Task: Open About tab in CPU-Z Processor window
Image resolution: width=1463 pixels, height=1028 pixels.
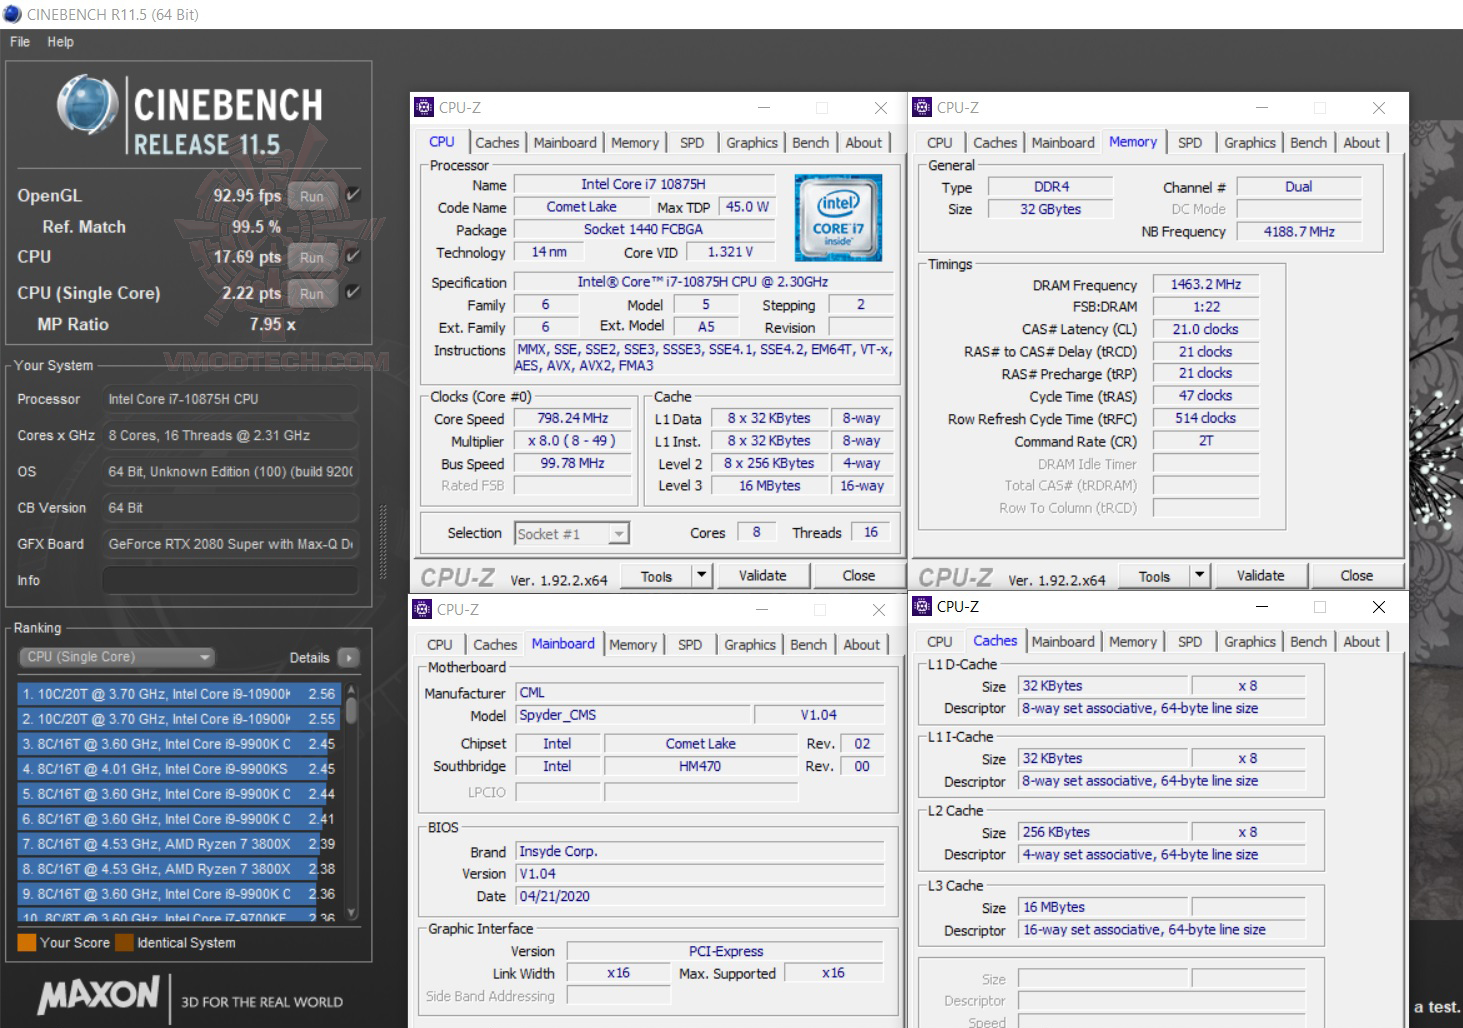Action: pos(864,143)
